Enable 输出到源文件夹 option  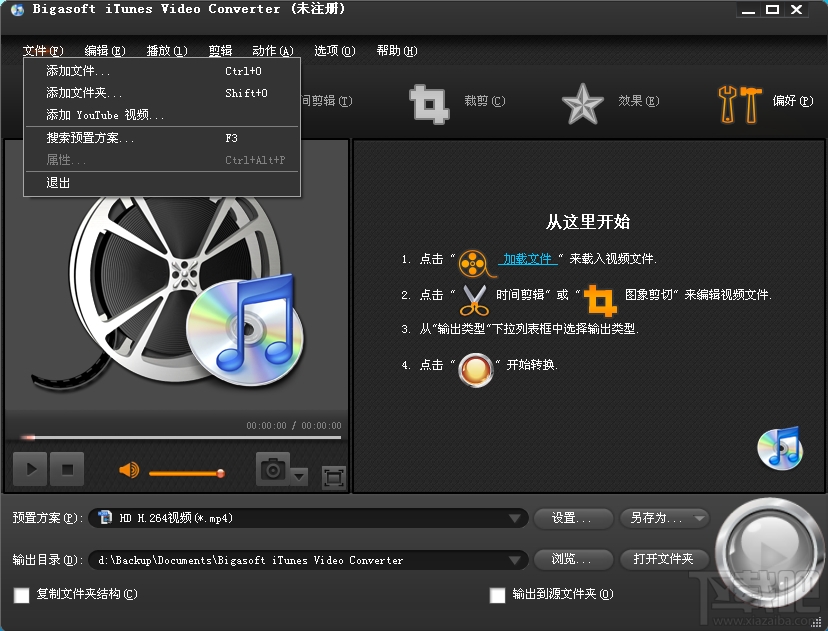pos(497,595)
